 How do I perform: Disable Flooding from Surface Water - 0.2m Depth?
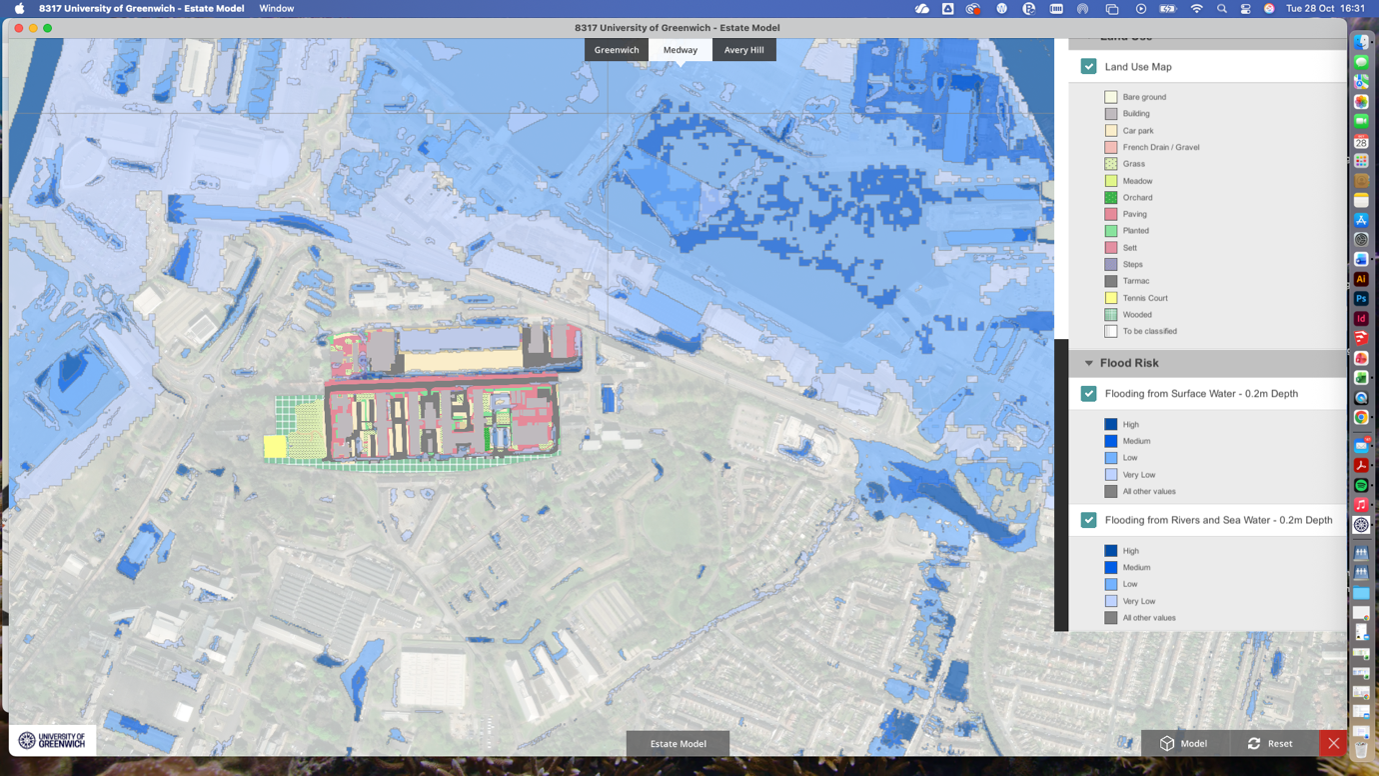coord(1089,394)
